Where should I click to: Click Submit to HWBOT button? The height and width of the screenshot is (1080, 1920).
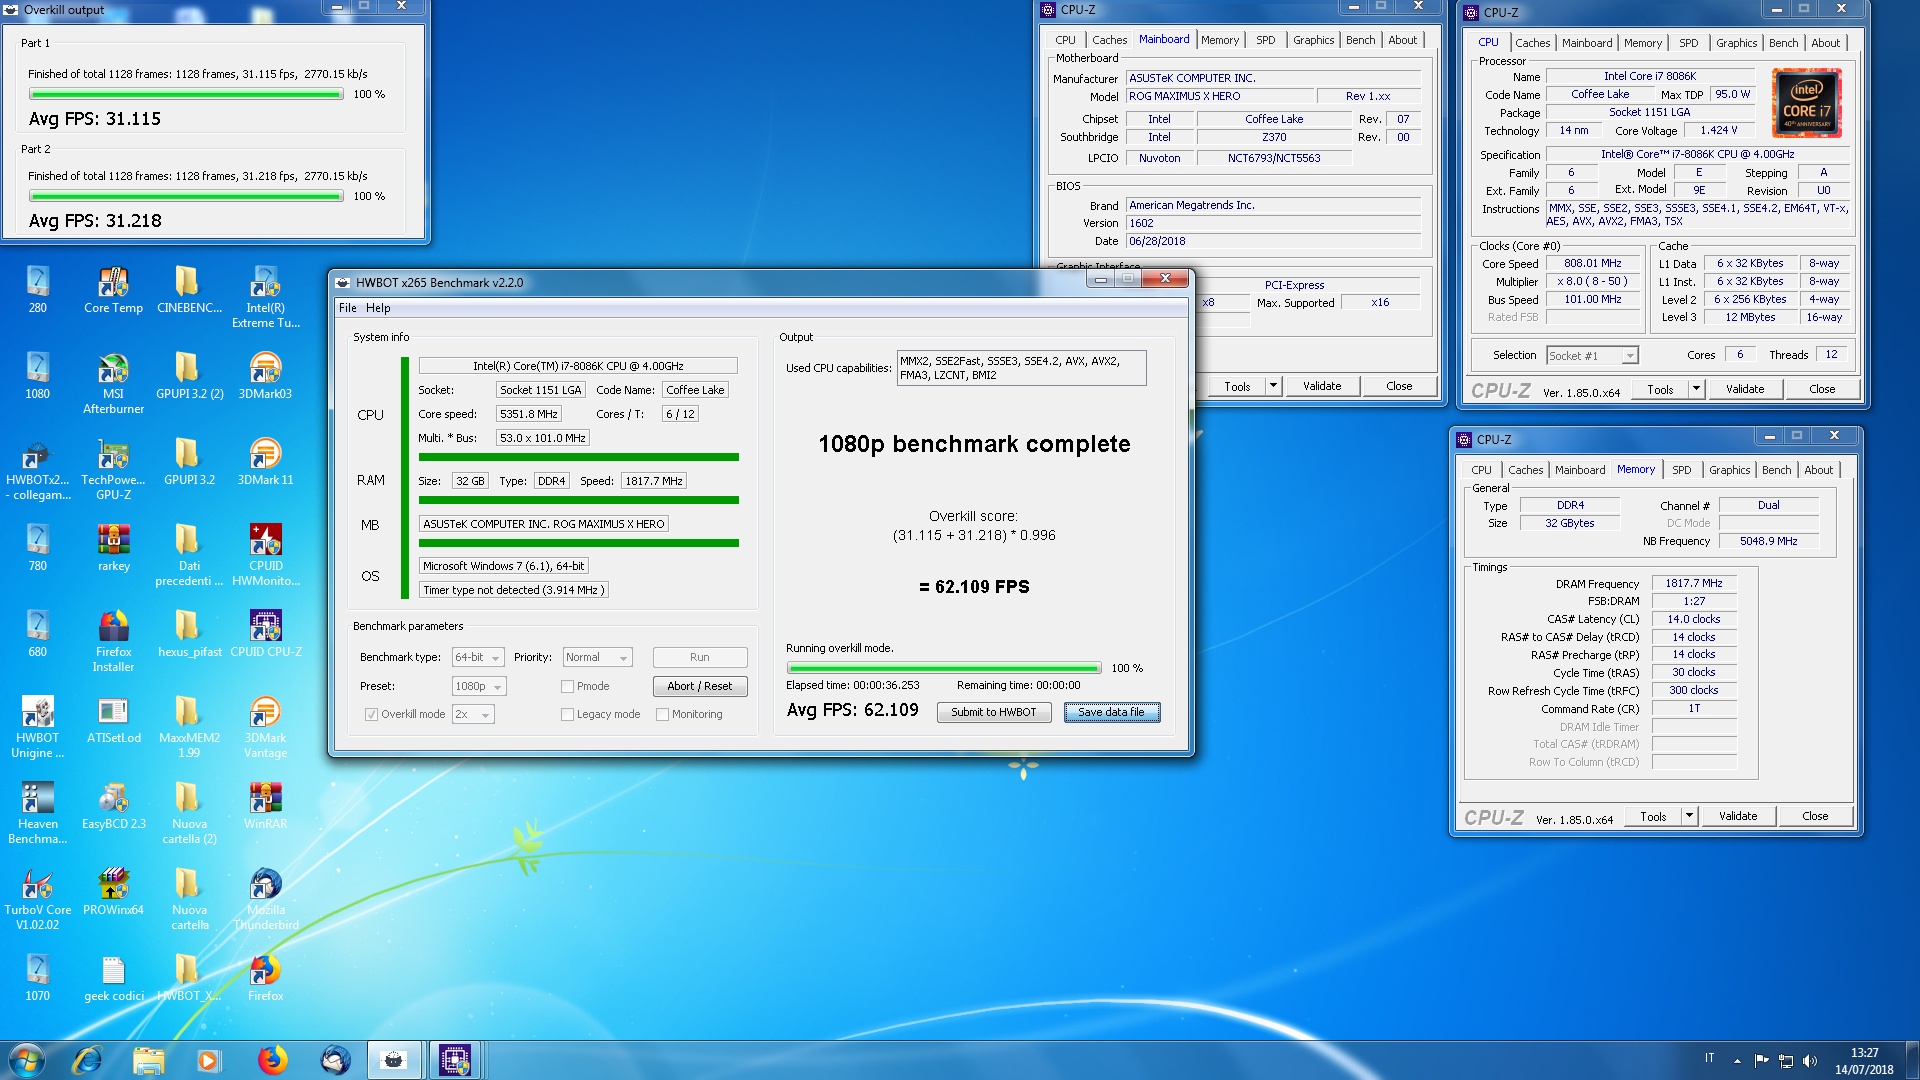coord(993,712)
